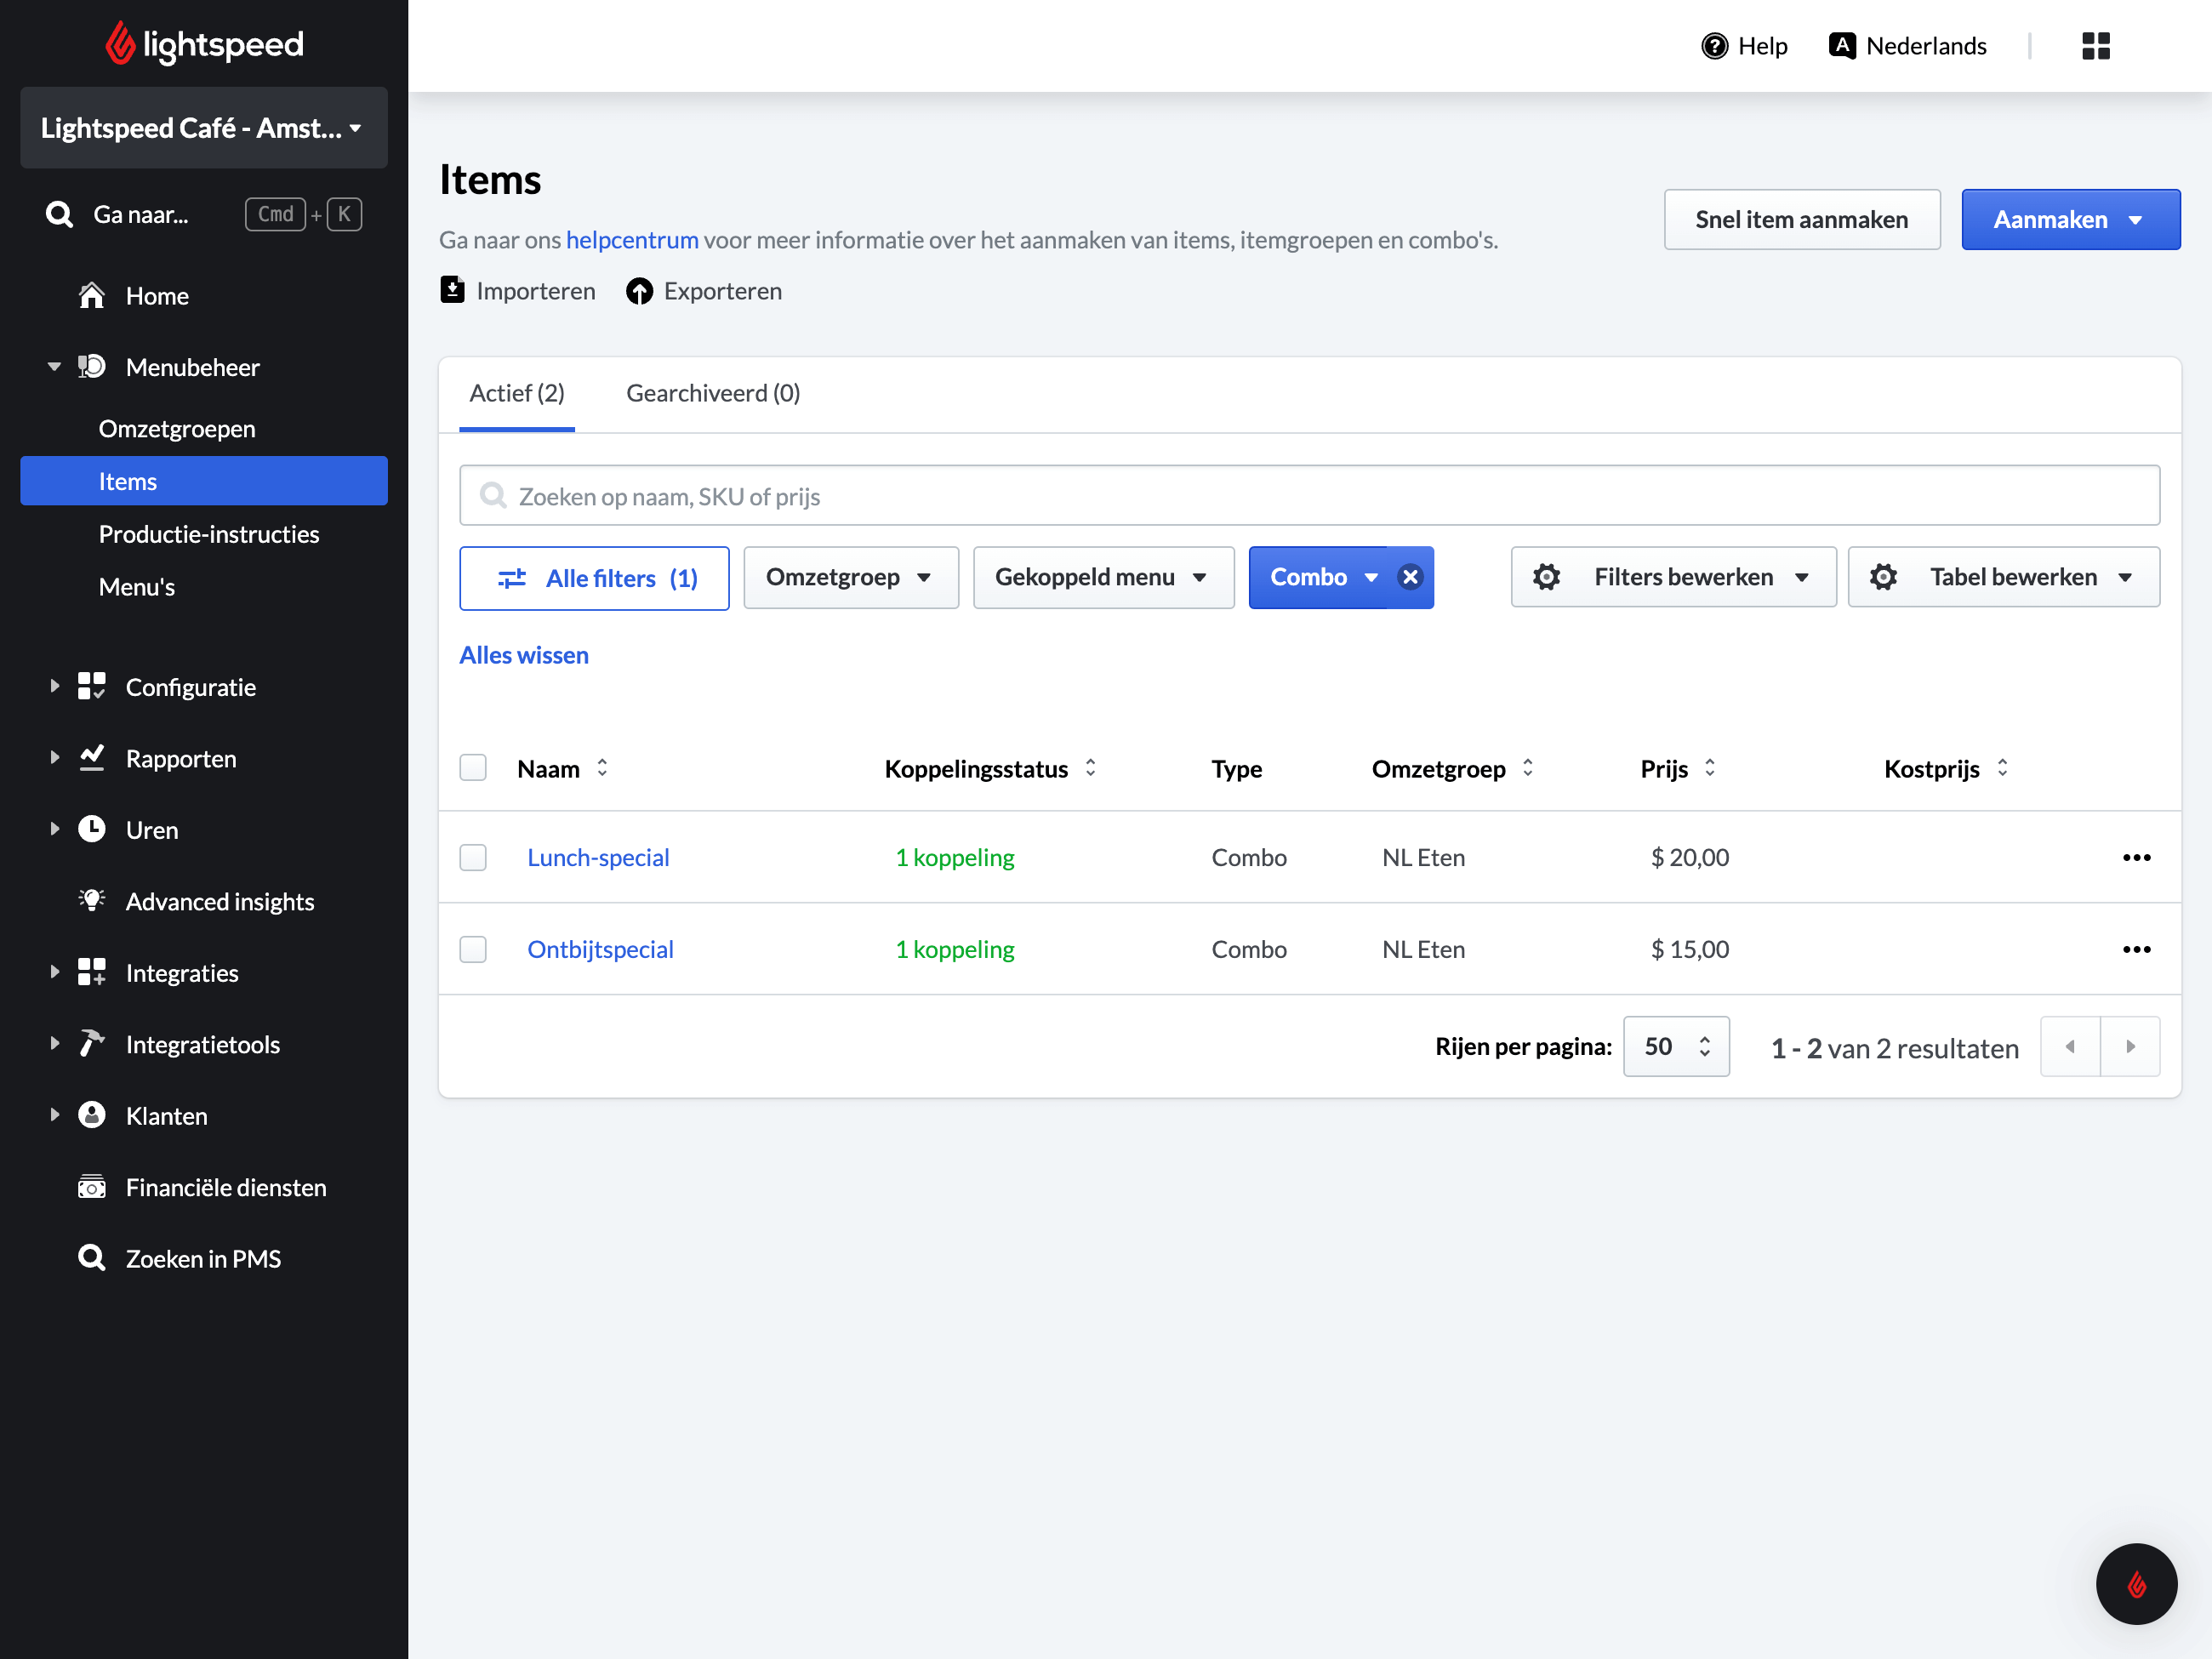Image resolution: width=2212 pixels, height=1659 pixels.
Task: Open the three-dot menu for Ontbijtspecial
Action: (2136, 949)
